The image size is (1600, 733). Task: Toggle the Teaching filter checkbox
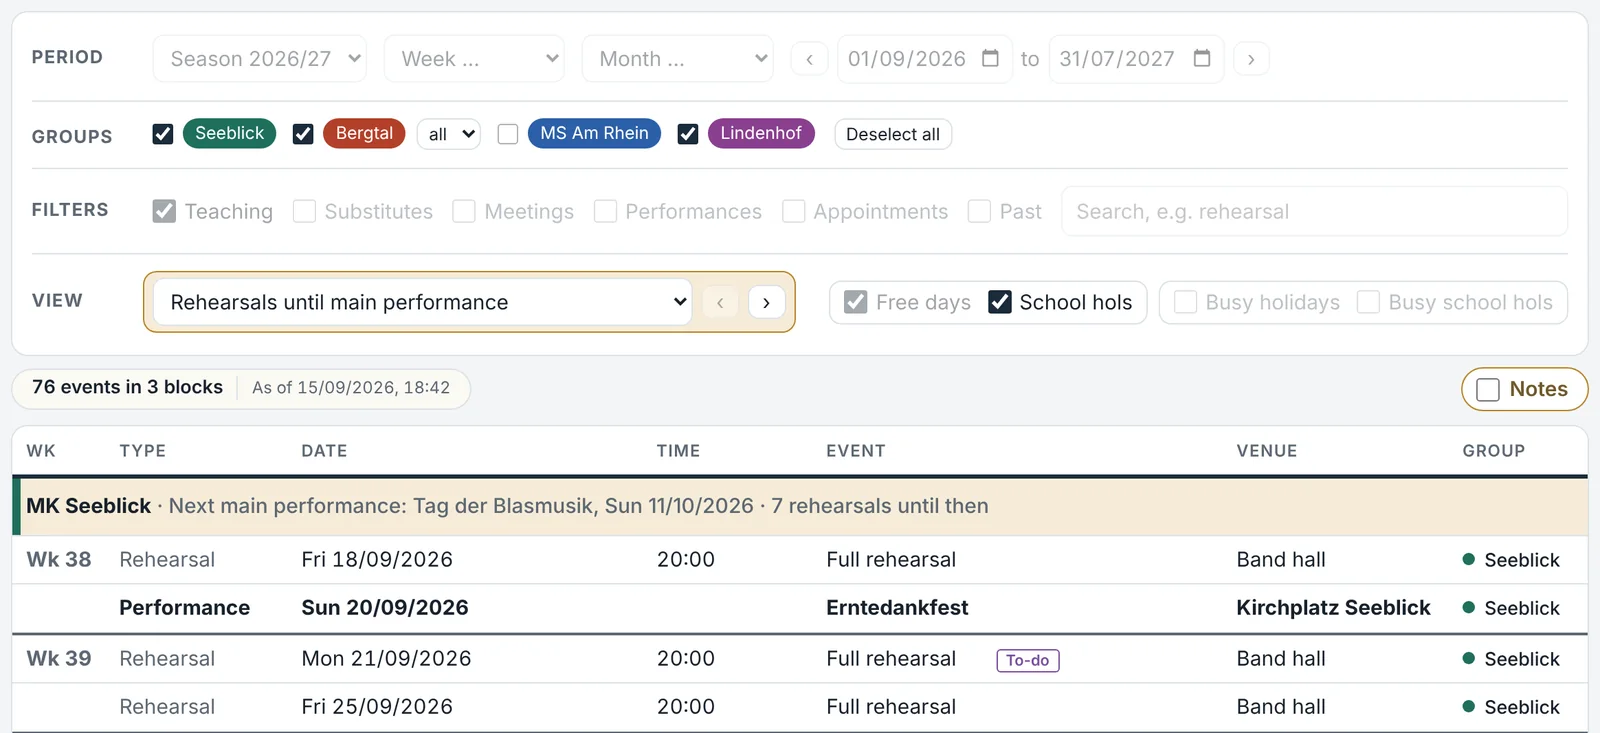[164, 211]
